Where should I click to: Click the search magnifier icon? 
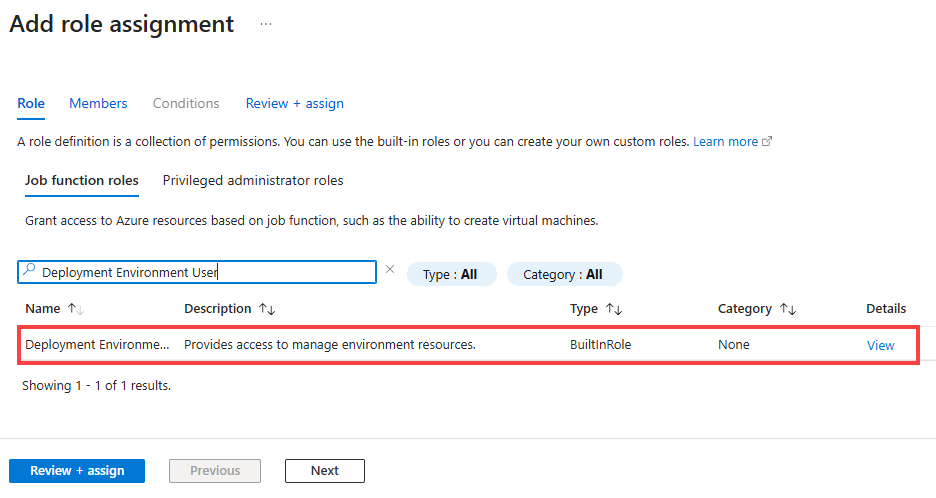(29, 271)
